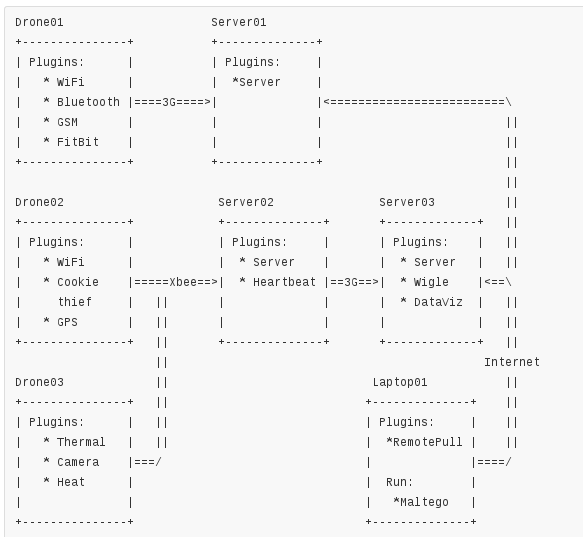Click the Laptop01 heading
Screen dimensions: 583x537
point(400,382)
